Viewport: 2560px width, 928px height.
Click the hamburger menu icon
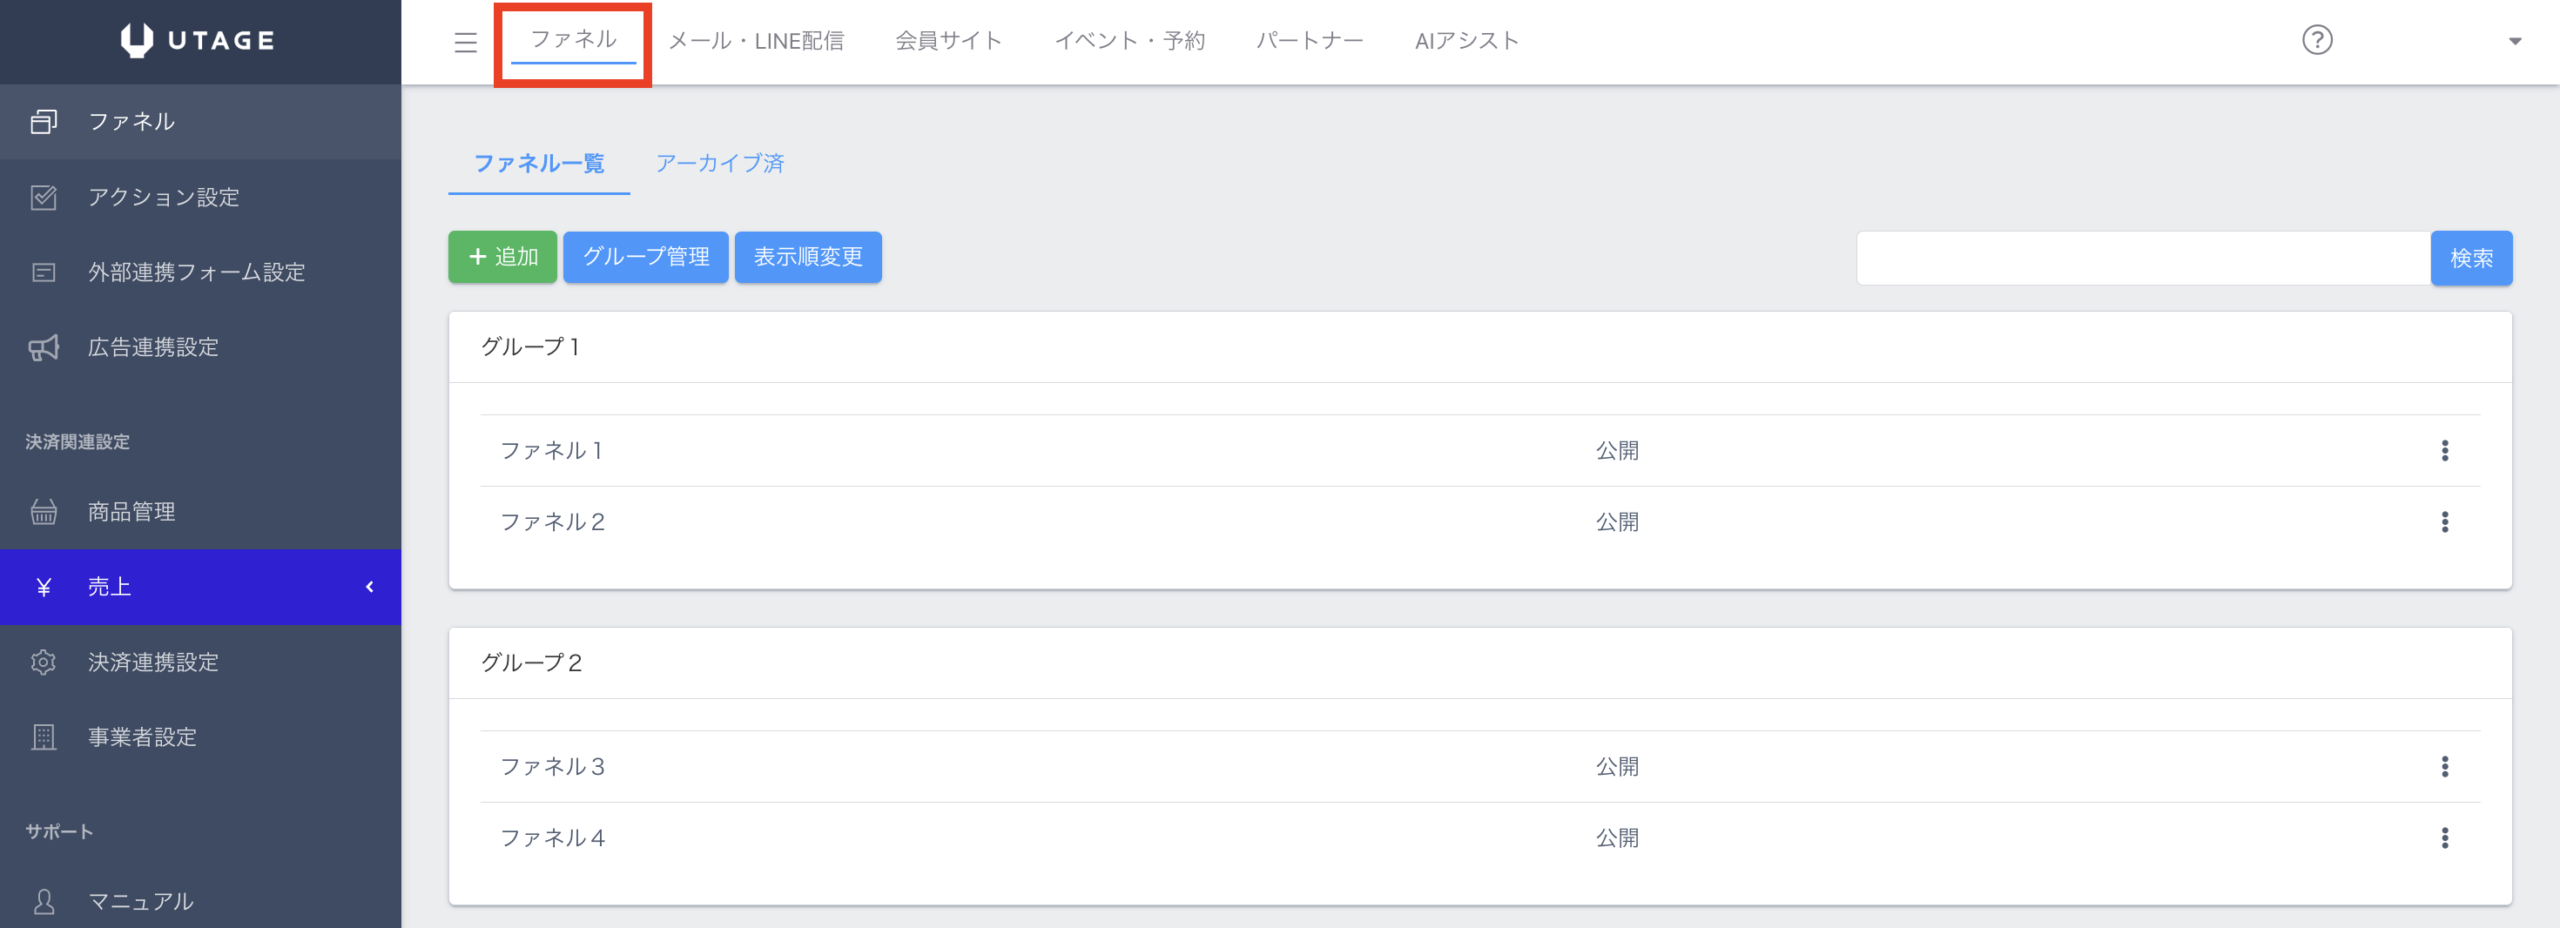[x=465, y=42]
